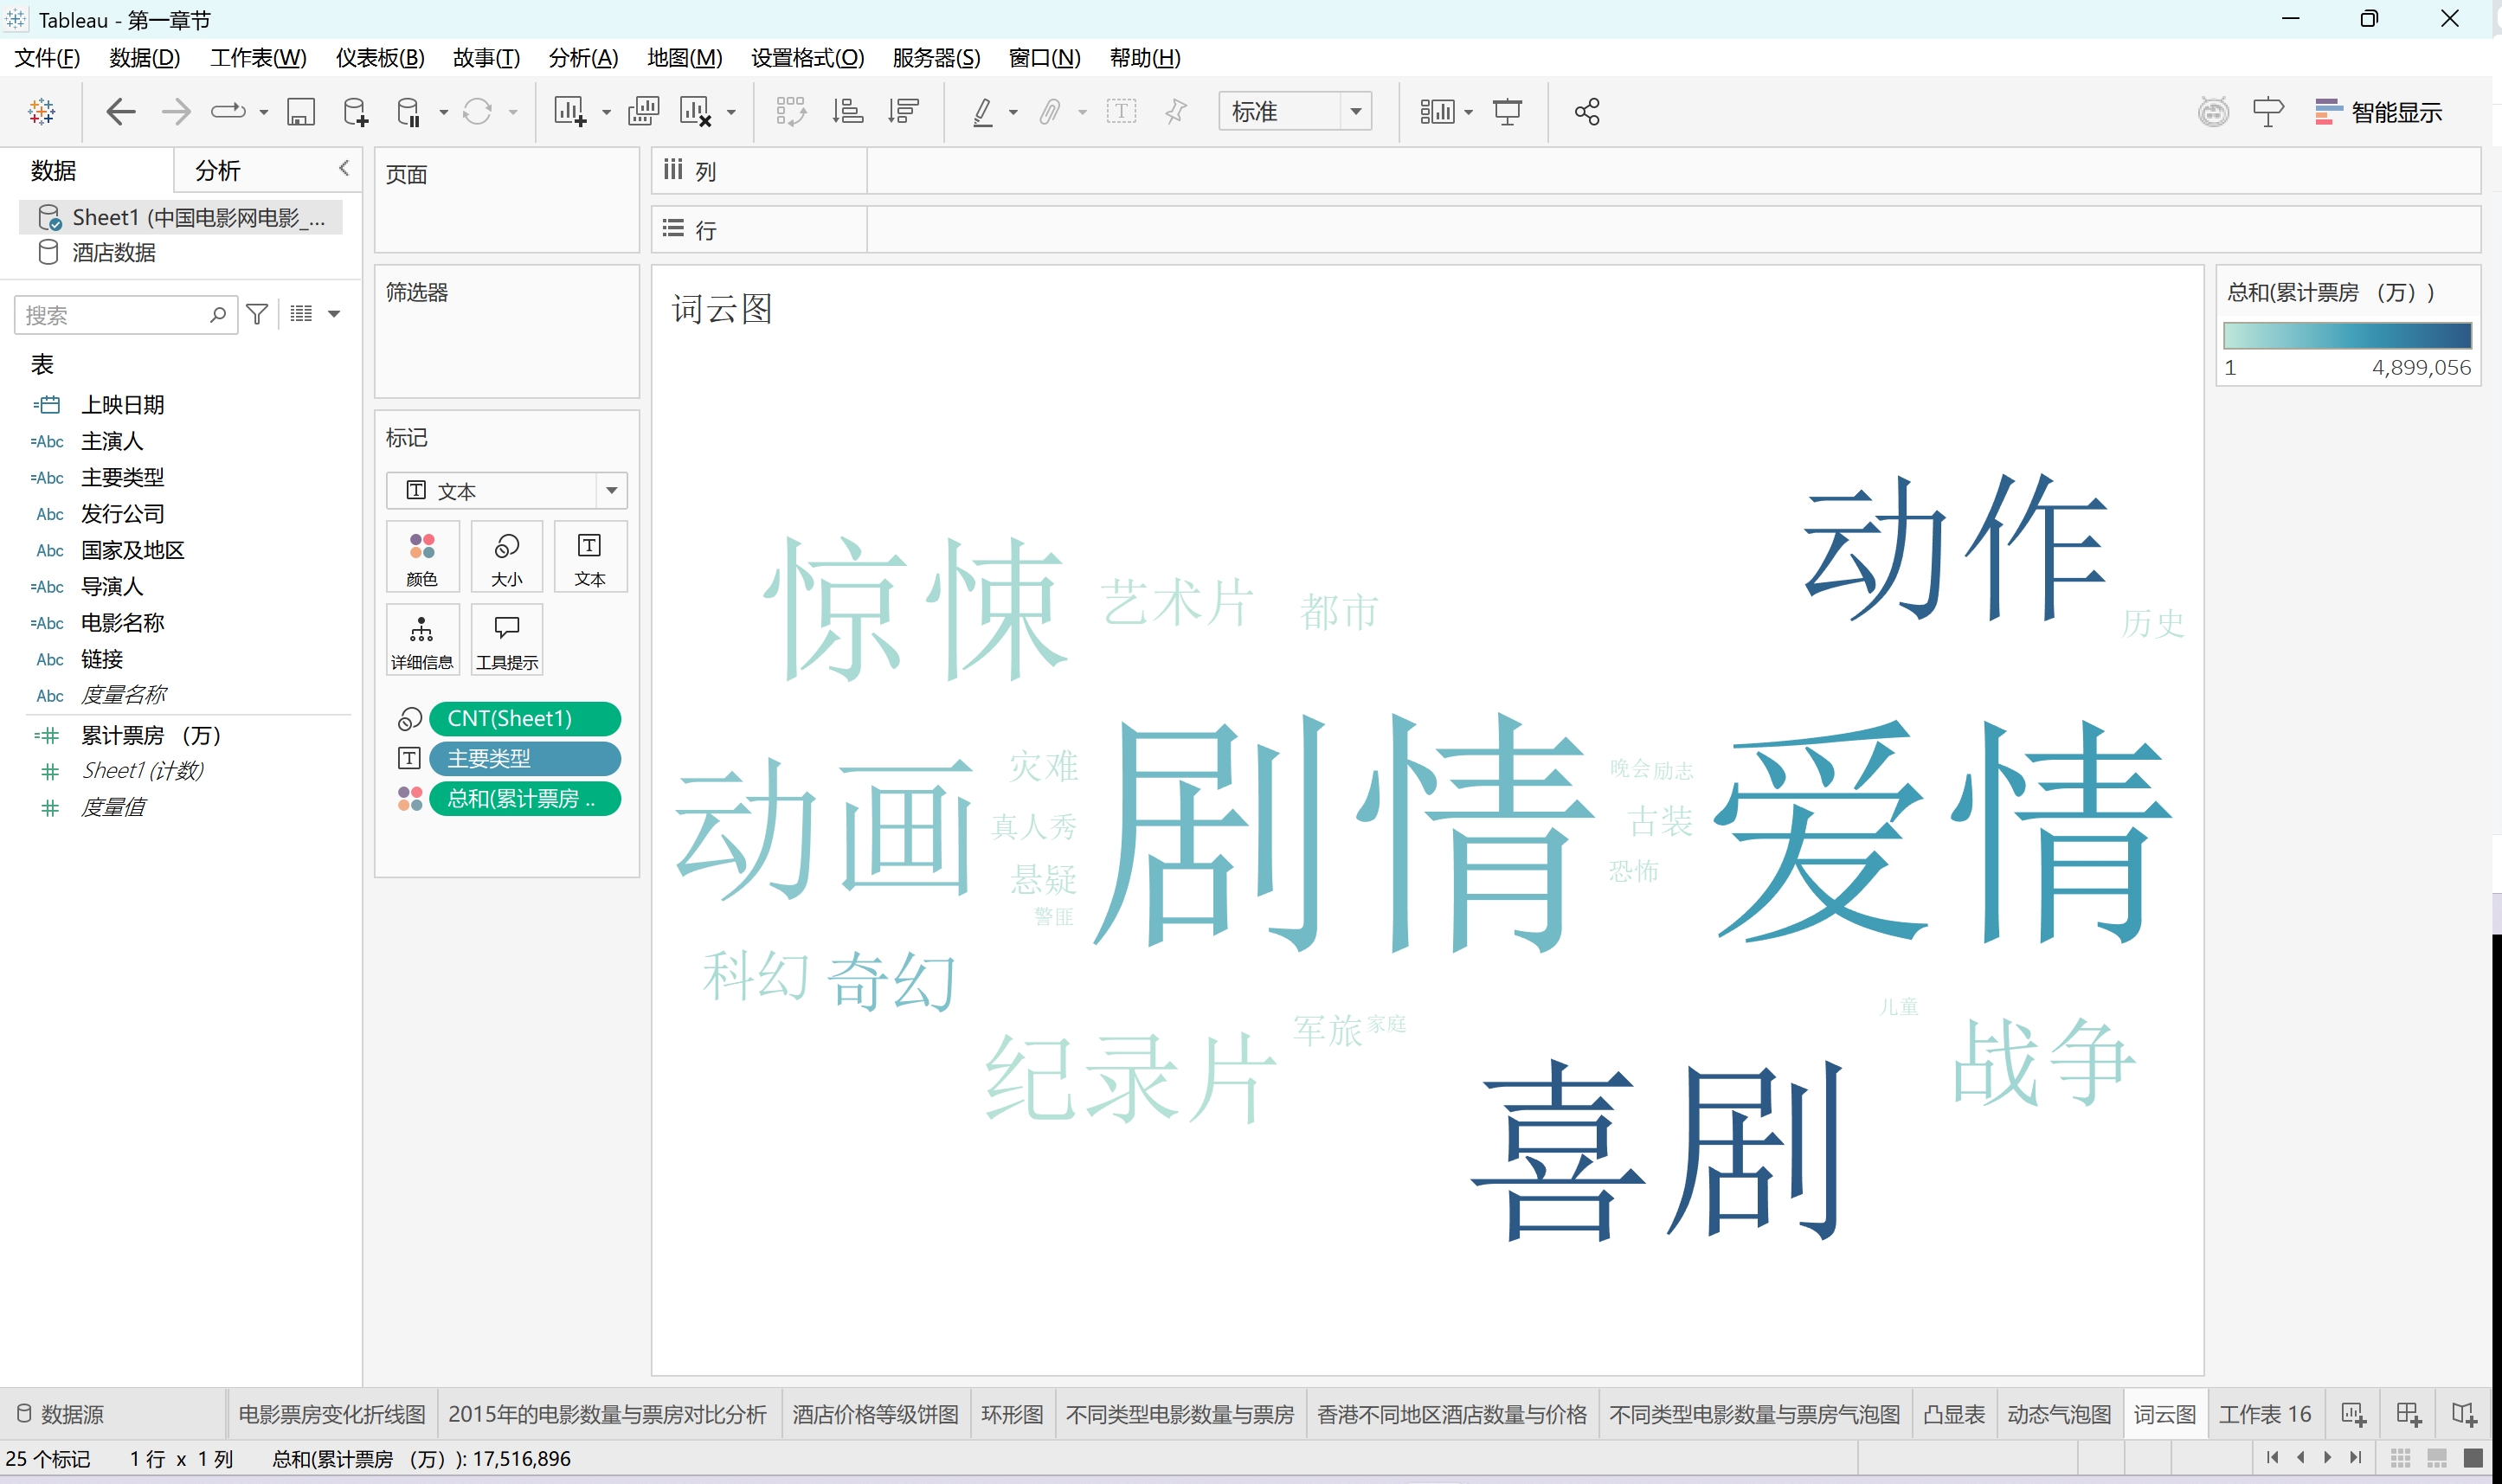Open the Color marks card button

coord(422,557)
